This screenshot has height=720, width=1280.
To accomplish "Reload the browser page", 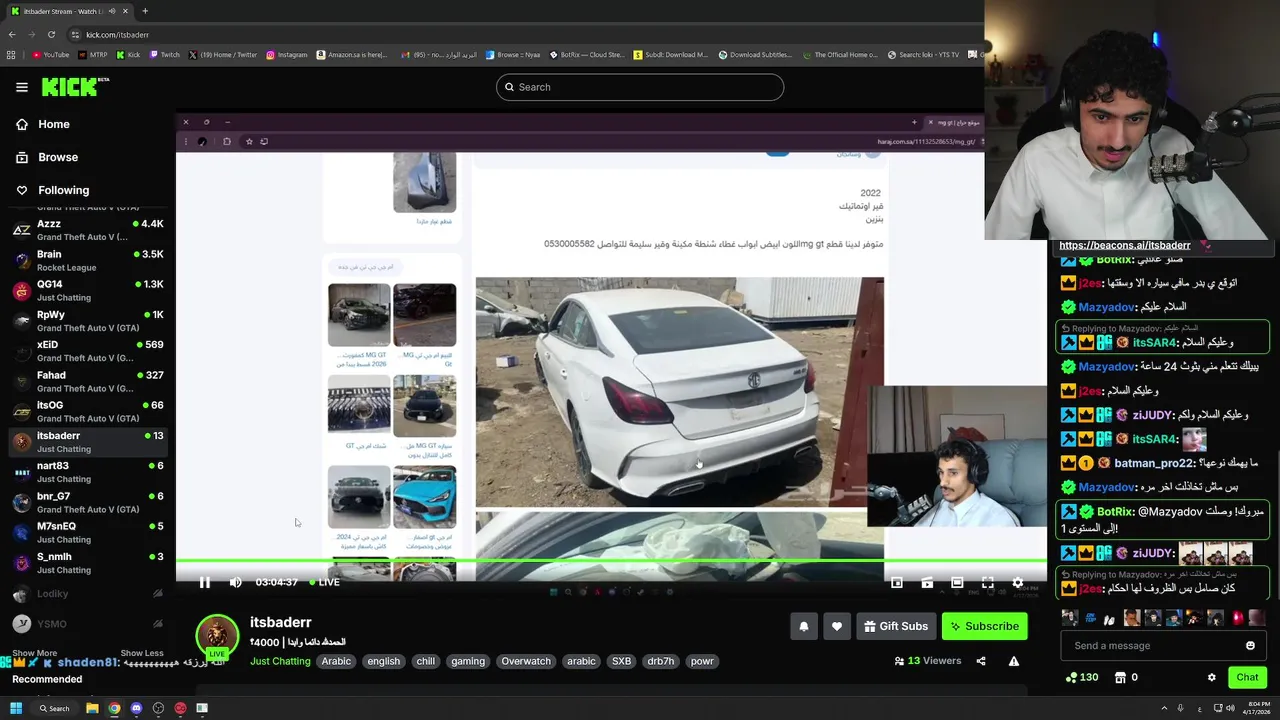I will 51,34.
